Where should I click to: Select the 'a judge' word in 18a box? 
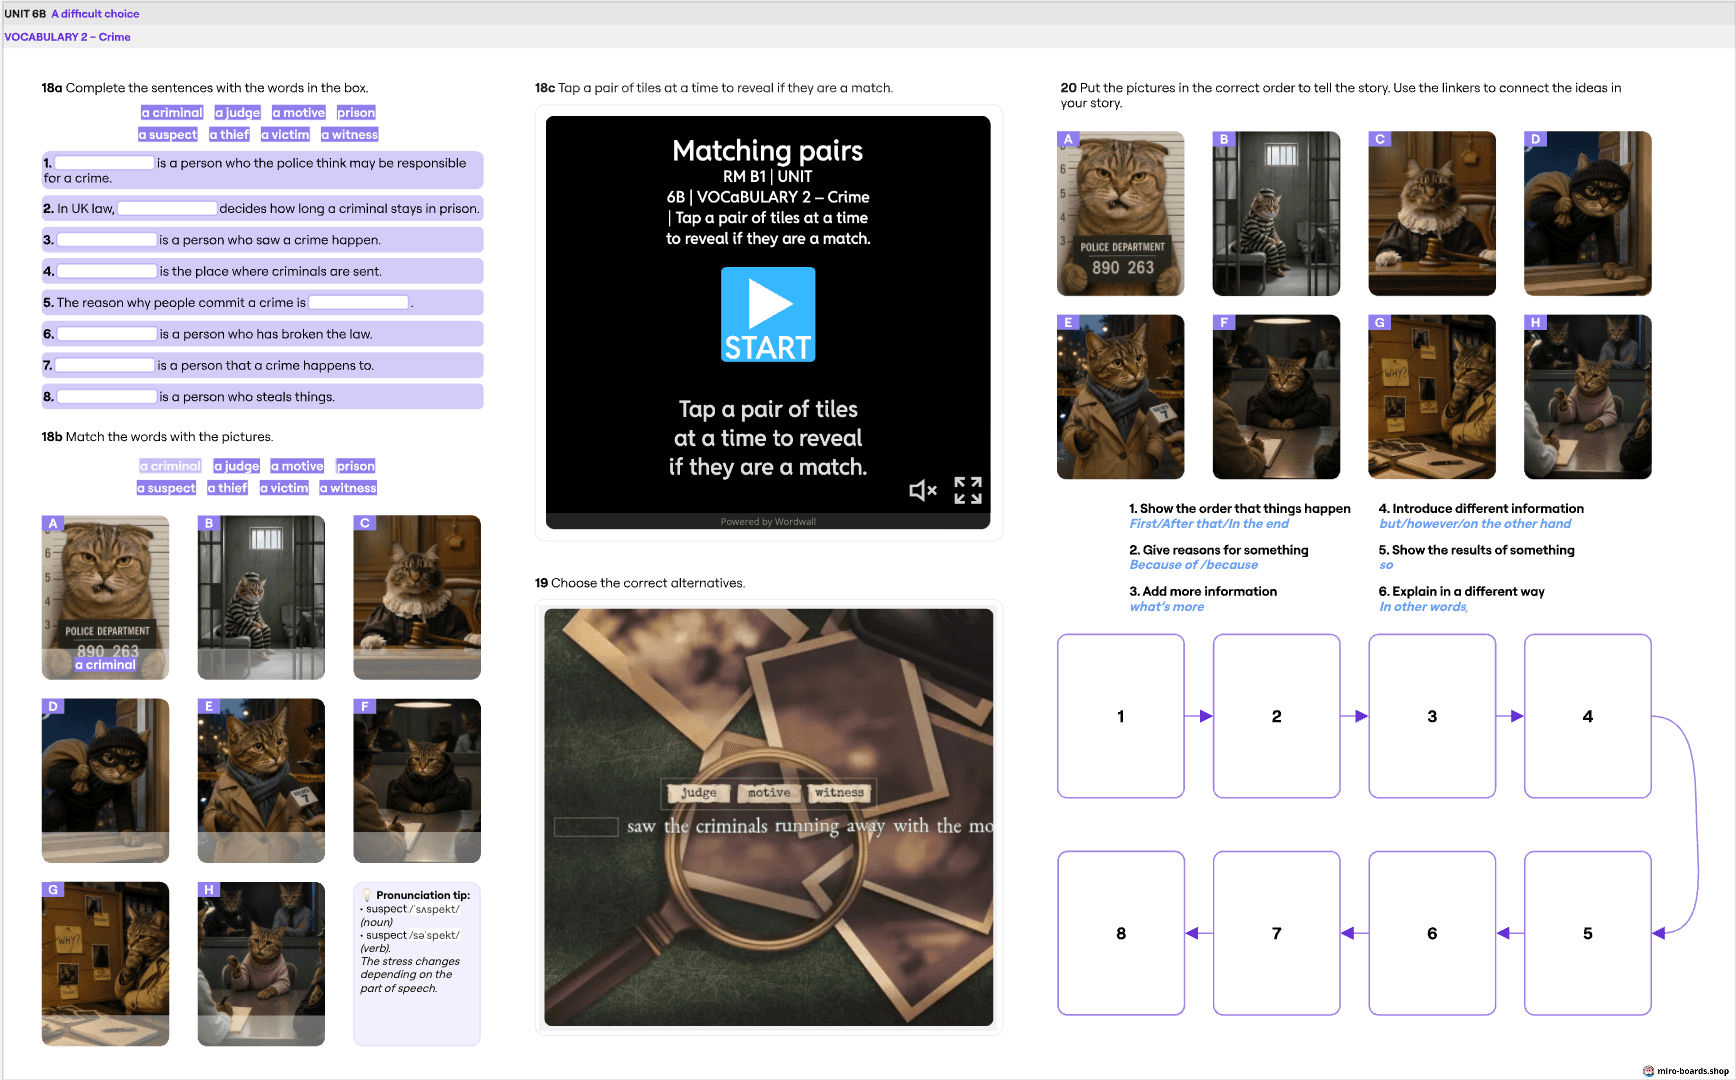click(x=238, y=113)
